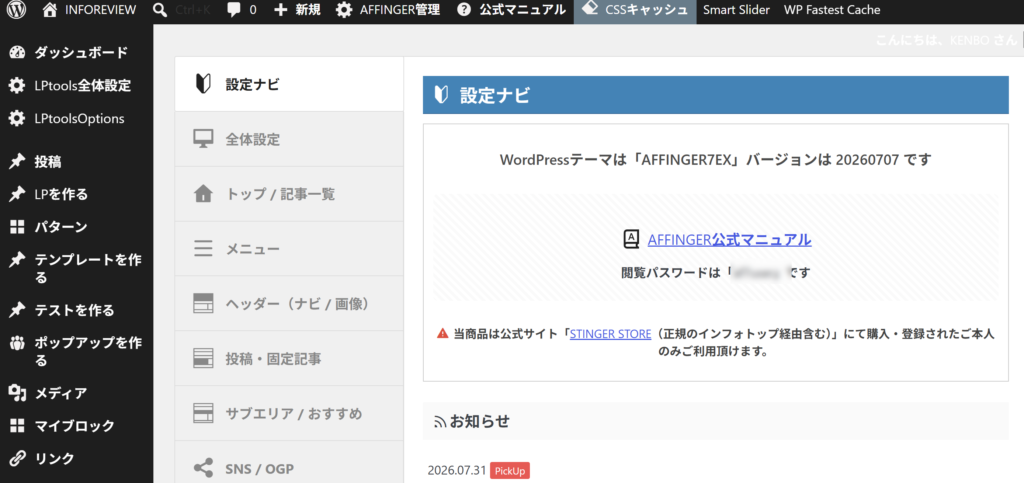This screenshot has height=483, width=1024.
Task: Open WP Fastest Cache menu
Action: click(832, 10)
